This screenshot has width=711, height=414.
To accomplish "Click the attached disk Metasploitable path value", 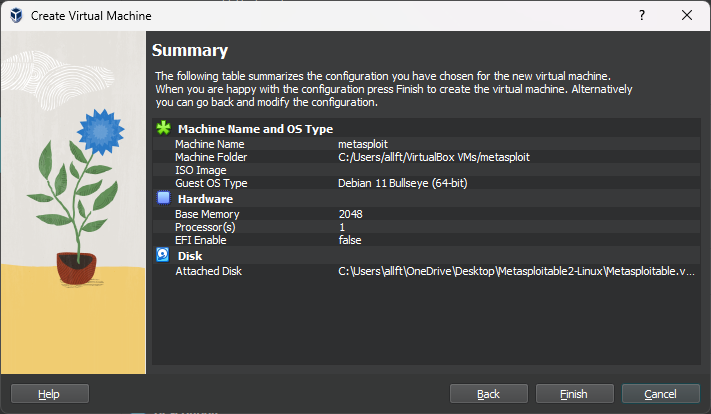I will [x=516, y=271].
